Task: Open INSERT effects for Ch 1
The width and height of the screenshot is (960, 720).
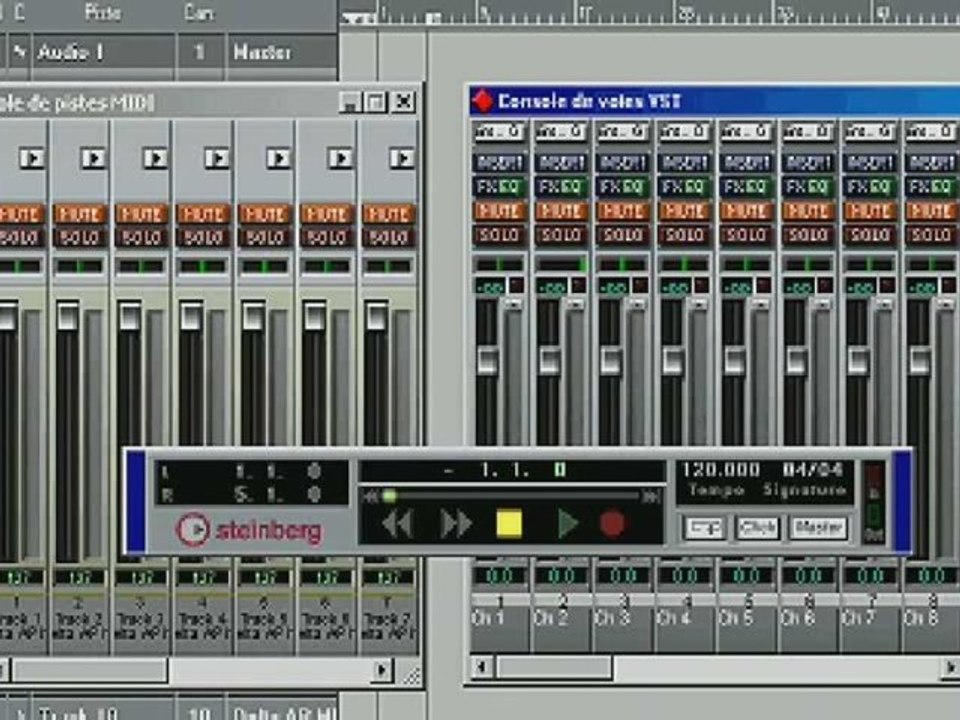Action: (499, 163)
